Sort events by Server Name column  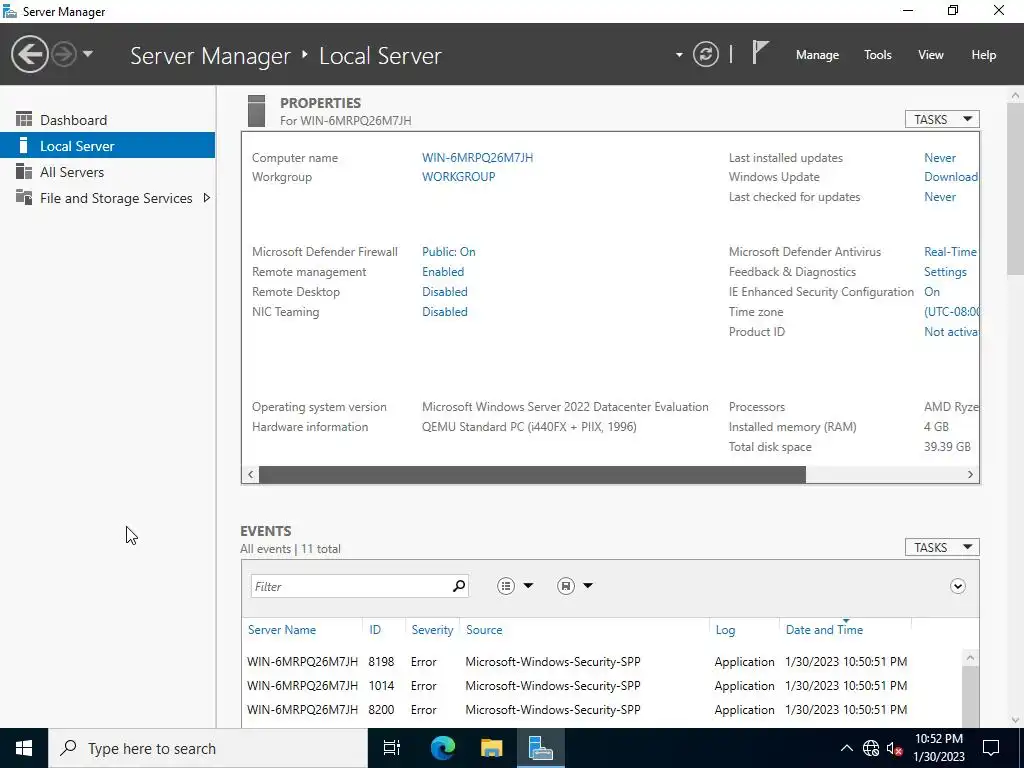pyautogui.click(x=282, y=630)
